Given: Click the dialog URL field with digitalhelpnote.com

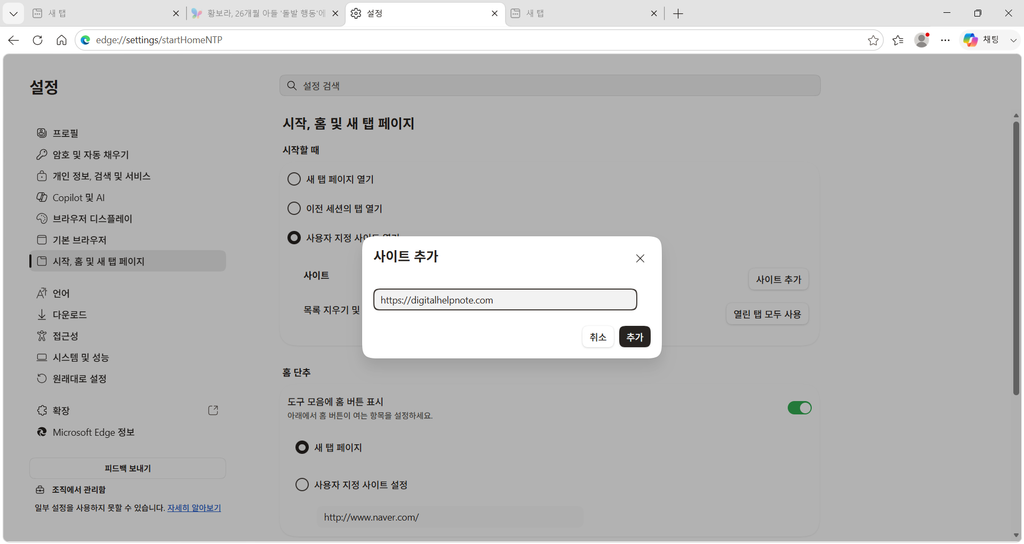Looking at the screenshot, I should (505, 300).
